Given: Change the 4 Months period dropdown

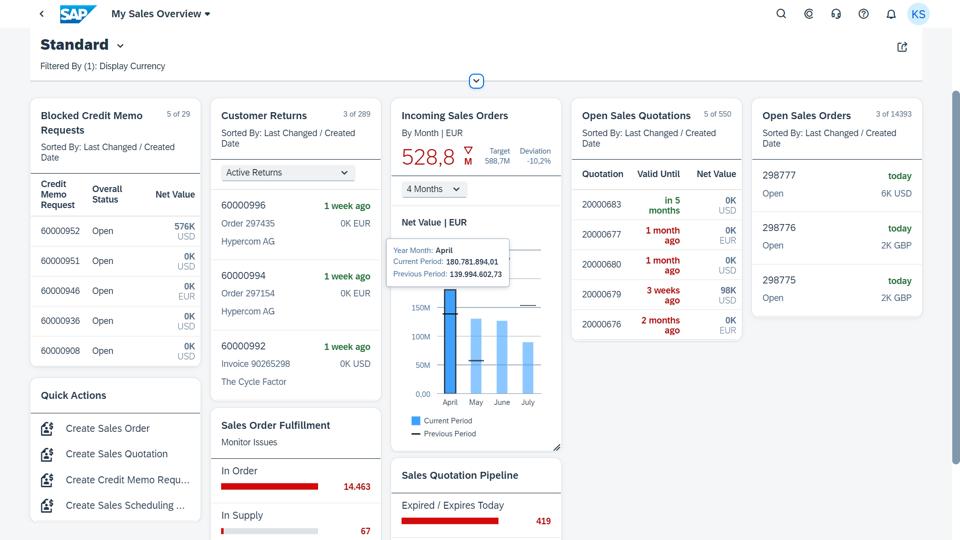Looking at the screenshot, I should coord(433,189).
